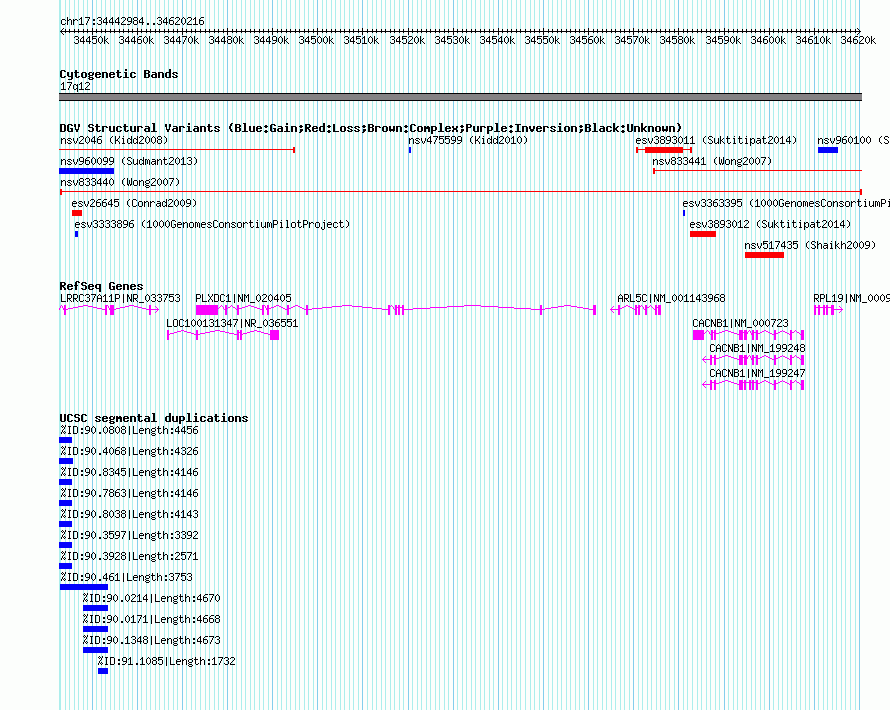890x710 pixels.
Task: Click duplication label %ID:90.0214|Length:4670
Action: click(x=152, y=598)
